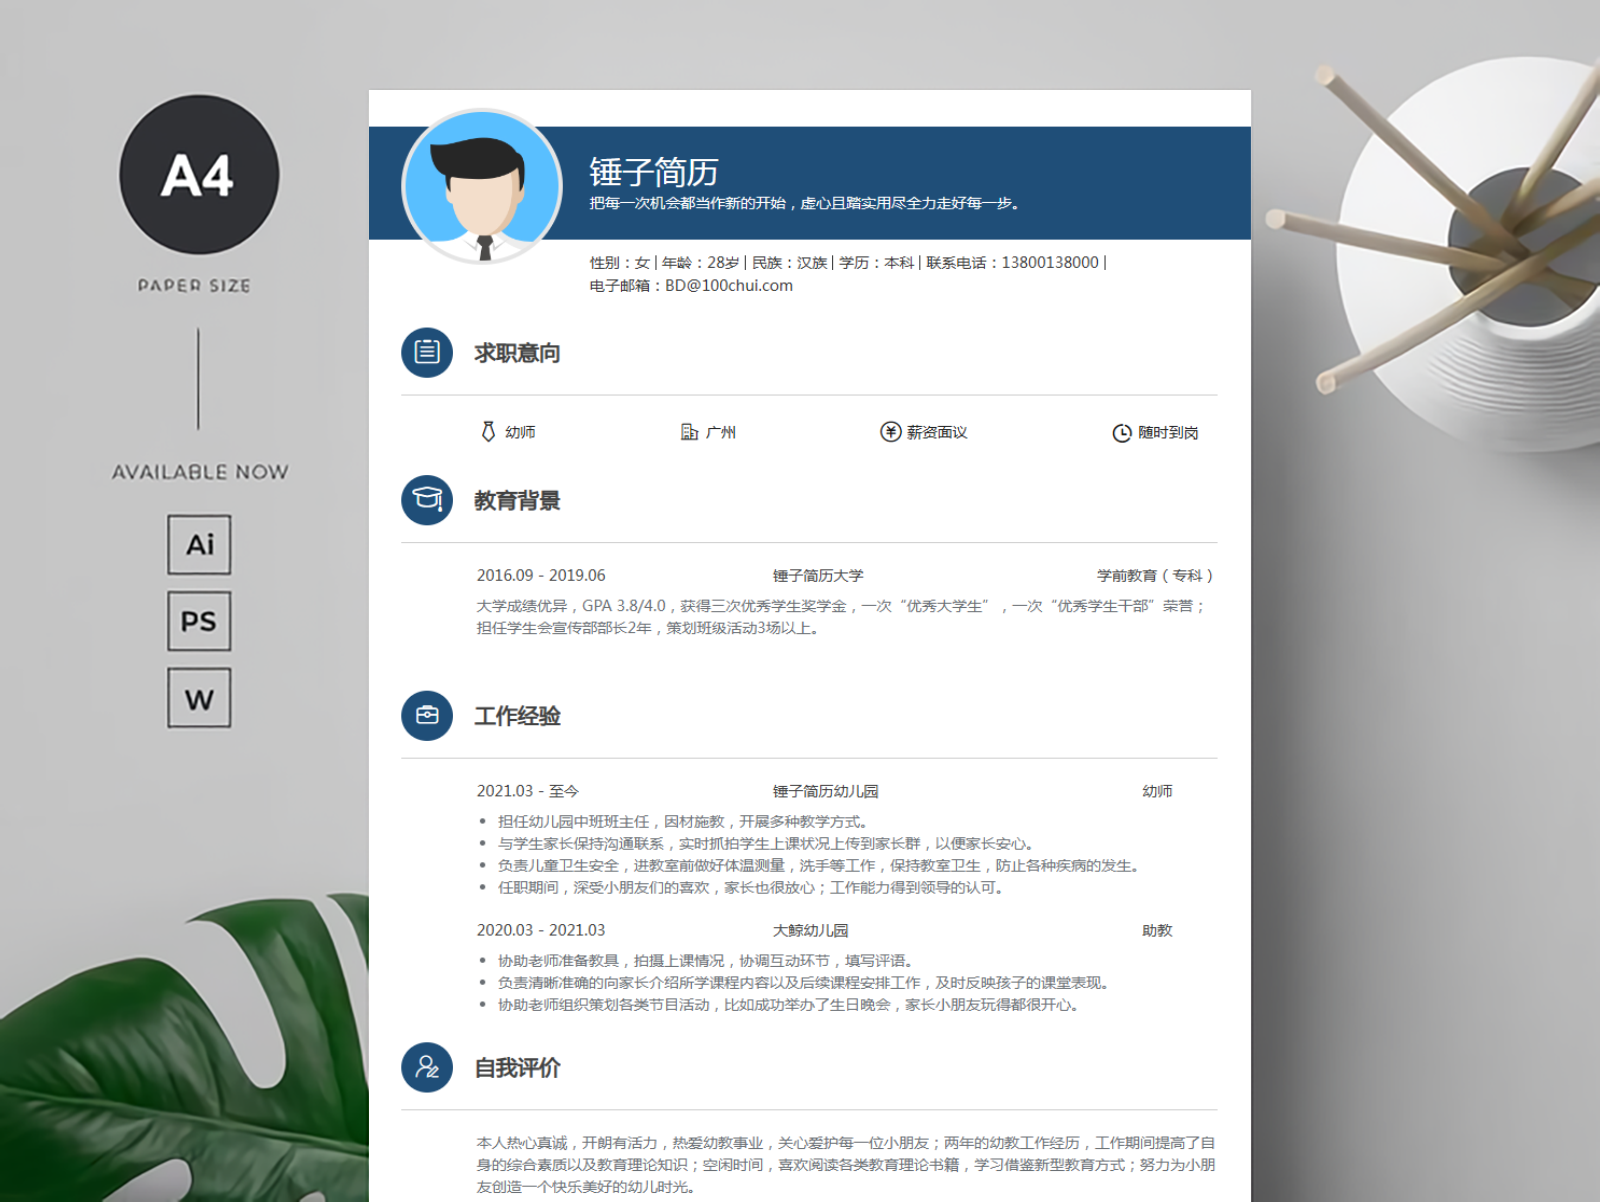Click bullet starting 担任幼儿园中班班主任
Image resolution: width=1600 pixels, height=1202 pixels.
pos(683,821)
